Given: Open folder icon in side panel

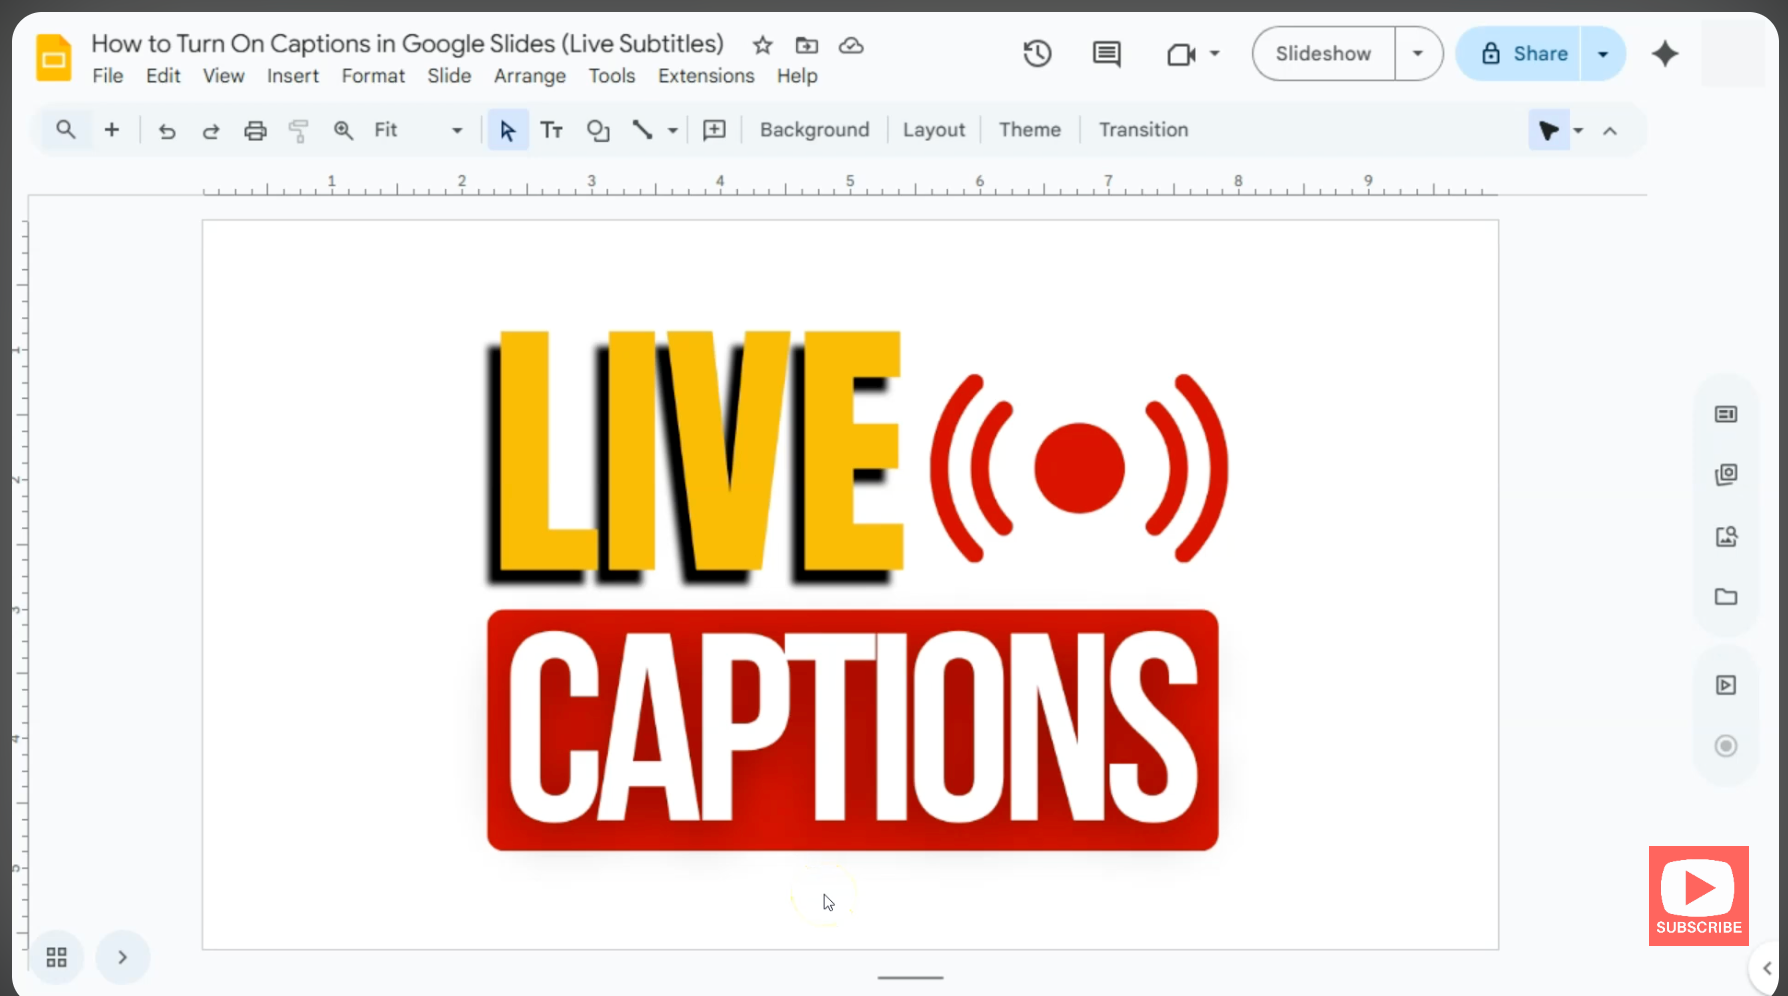Looking at the screenshot, I should [x=1726, y=597].
